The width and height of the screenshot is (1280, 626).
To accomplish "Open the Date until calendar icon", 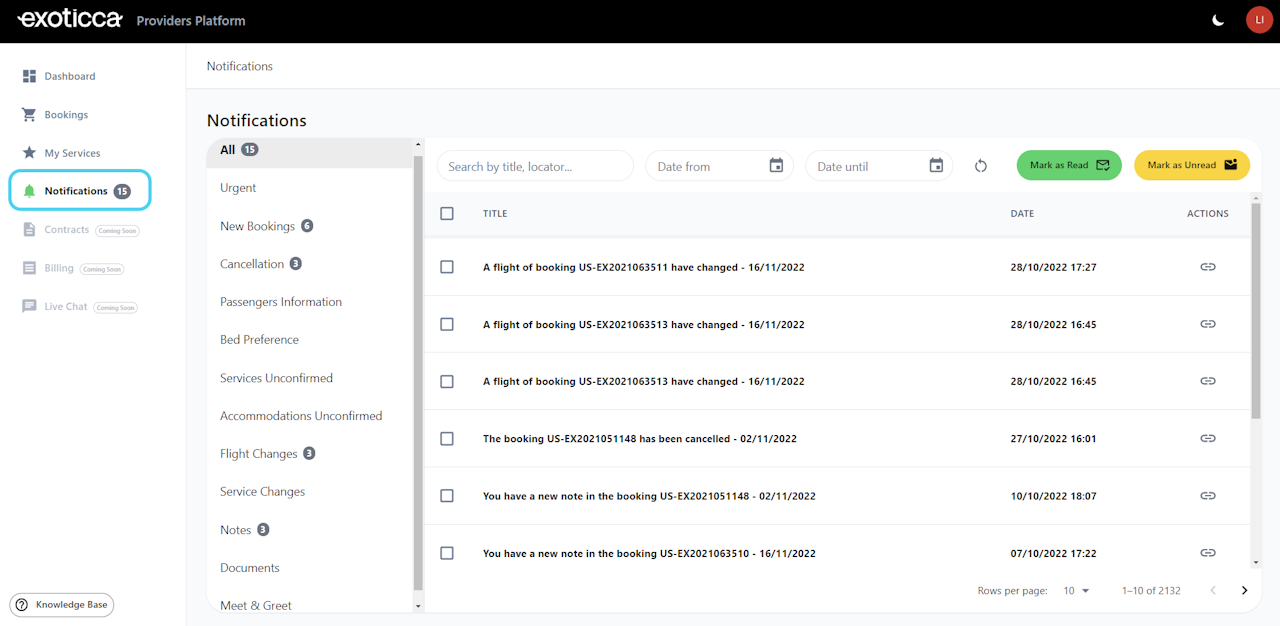I will click(936, 166).
